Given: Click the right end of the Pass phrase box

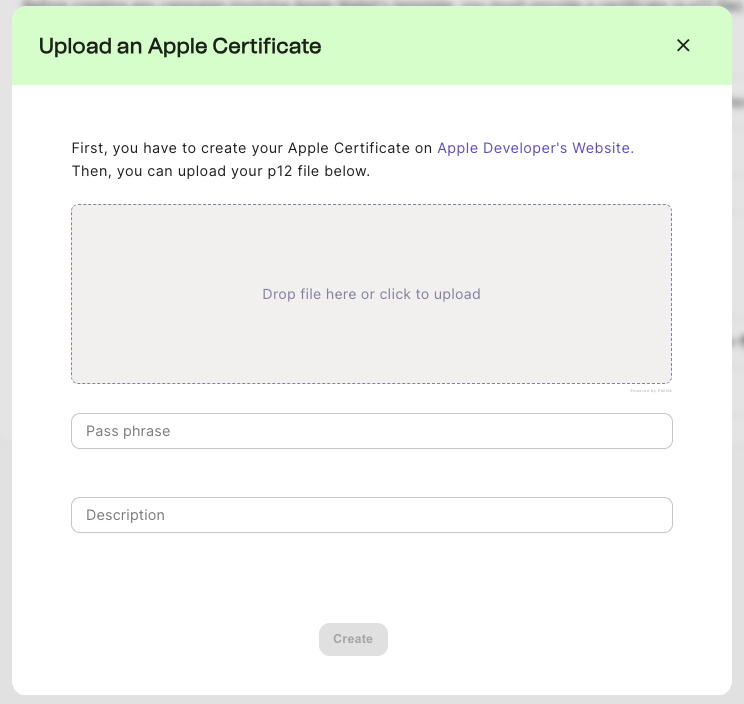Looking at the screenshot, I should coord(655,431).
